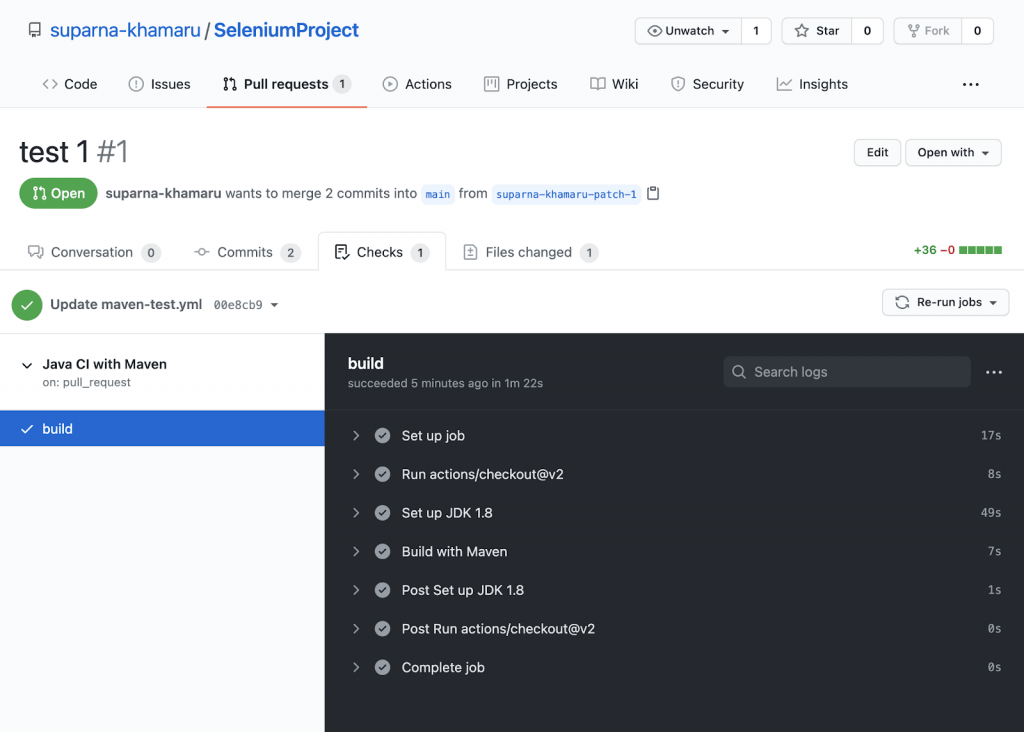Screen dimensions: 1024x732
Task: Expand the Build with Maven step
Action: tap(356, 552)
